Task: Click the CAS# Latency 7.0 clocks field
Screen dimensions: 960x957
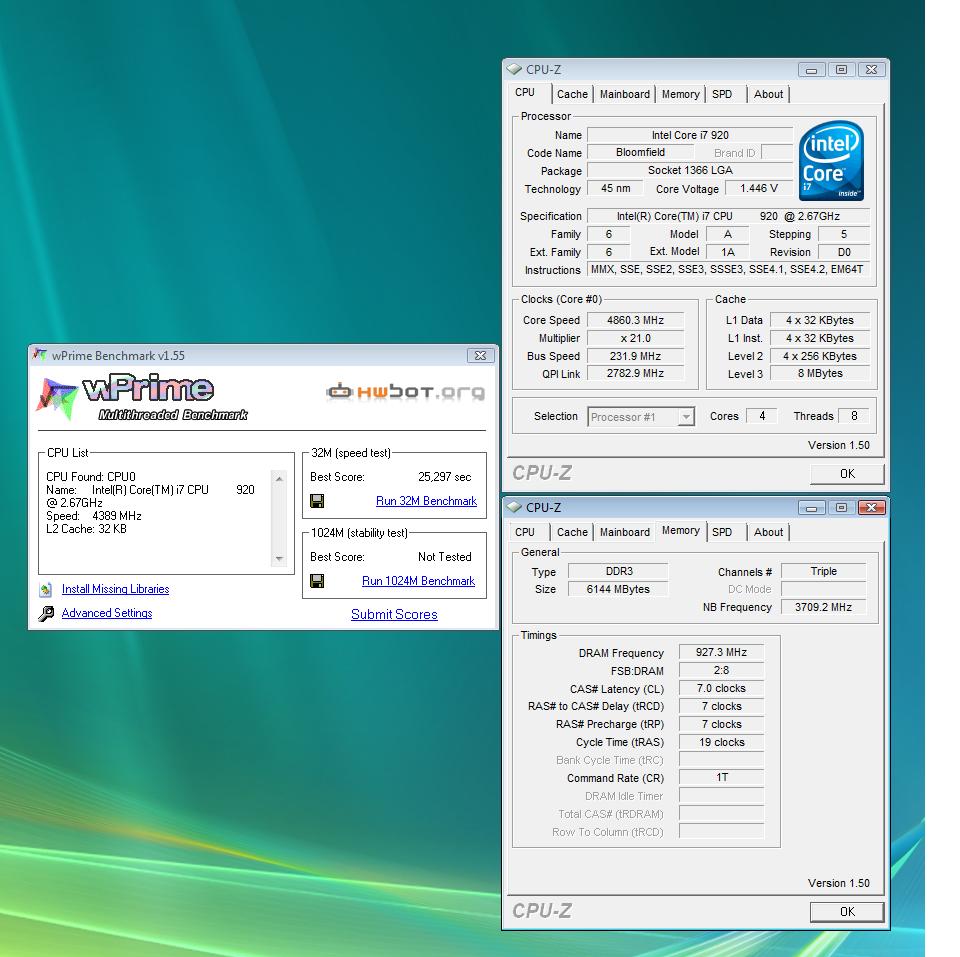Action: (721, 688)
